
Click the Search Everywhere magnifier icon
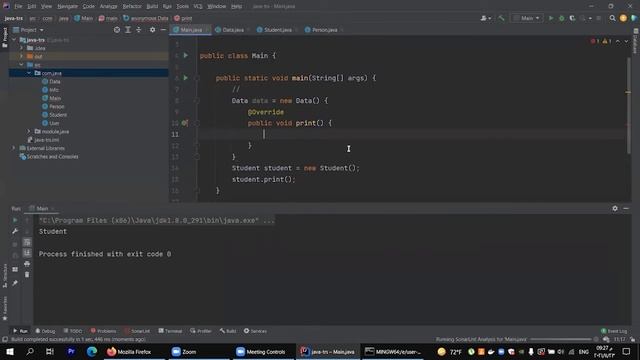click(x=612, y=18)
